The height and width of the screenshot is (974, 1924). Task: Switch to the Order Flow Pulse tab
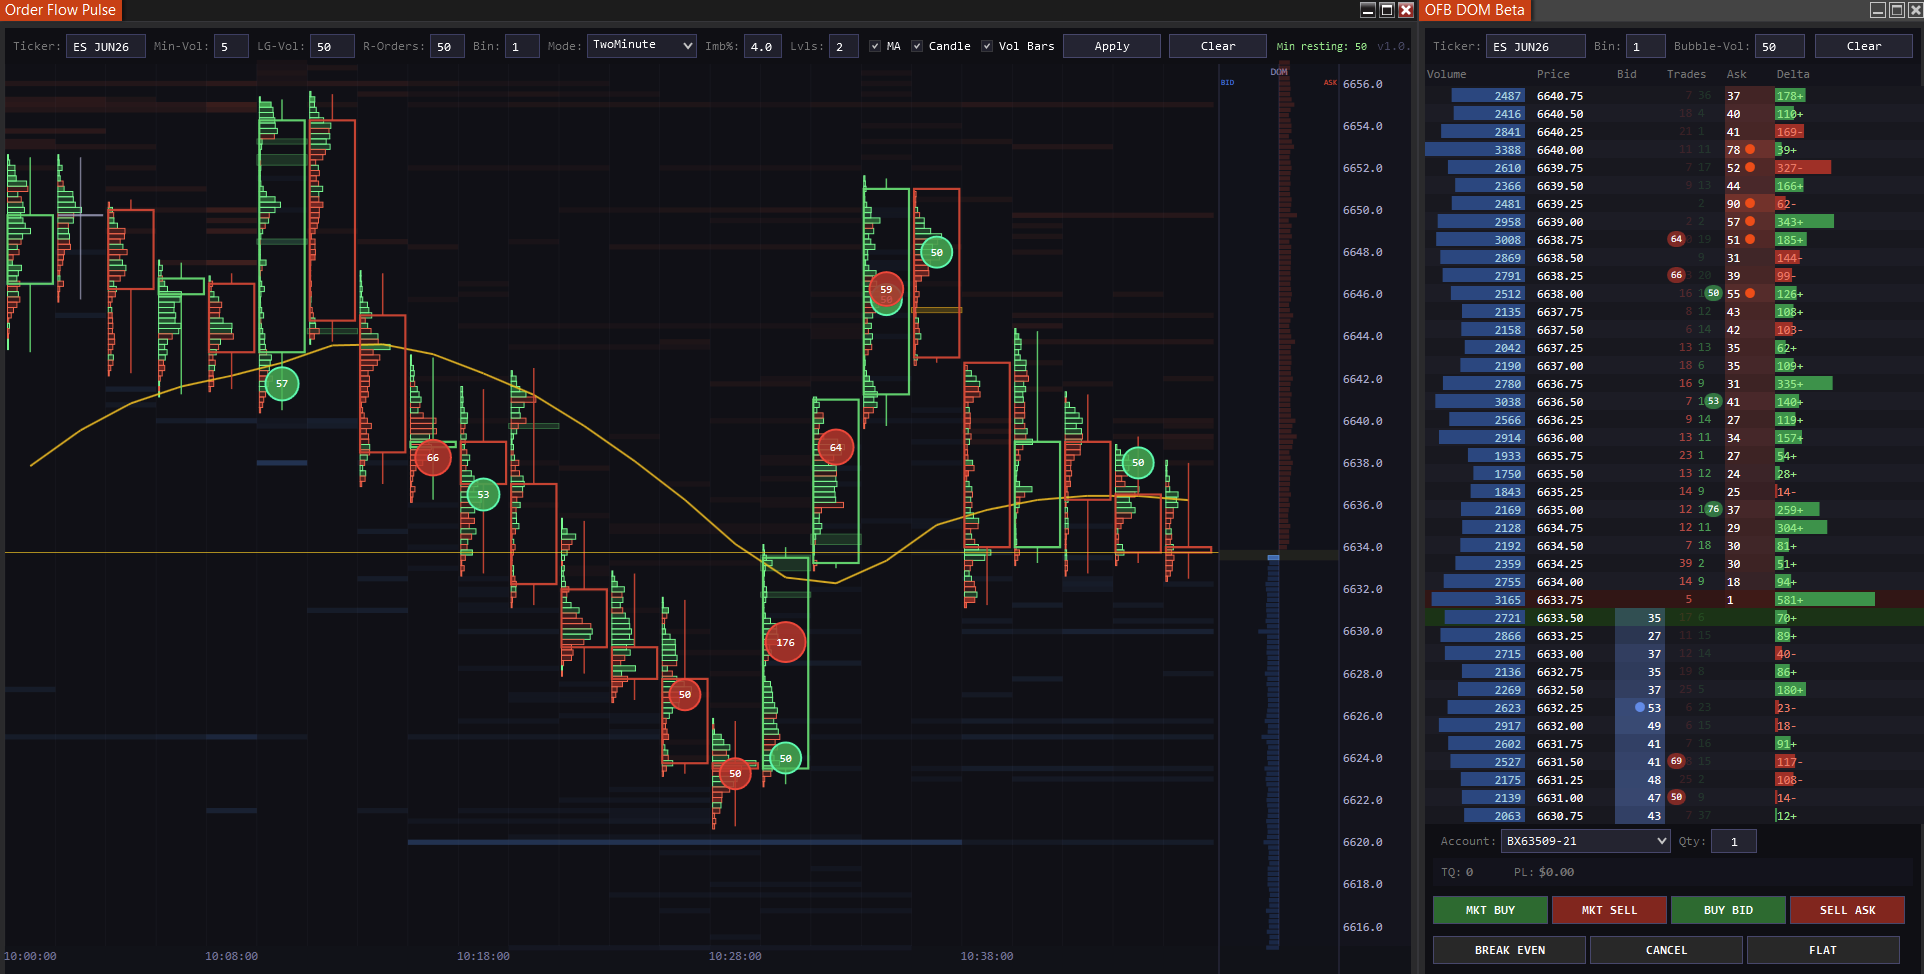click(61, 10)
